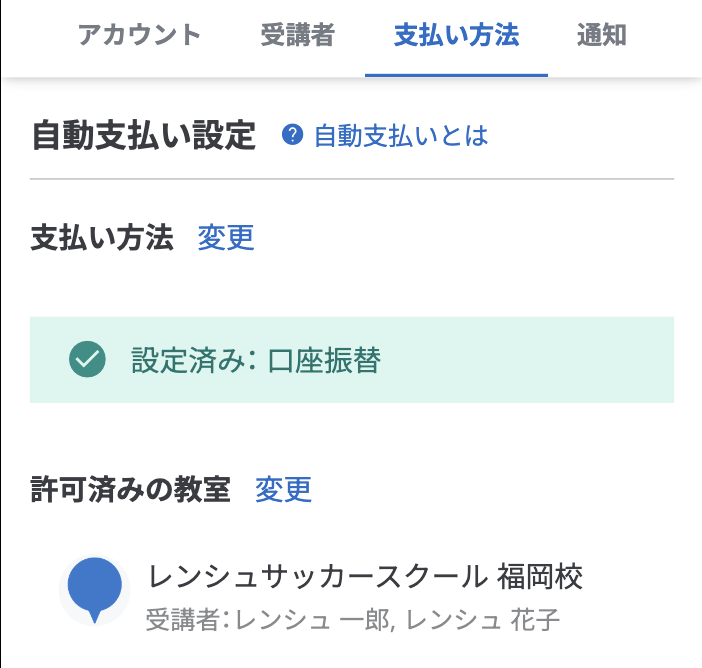Click 変更 next to 支払い方法 heading
Image resolution: width=702 pixels, height=668 pixels.
point(226,238)
